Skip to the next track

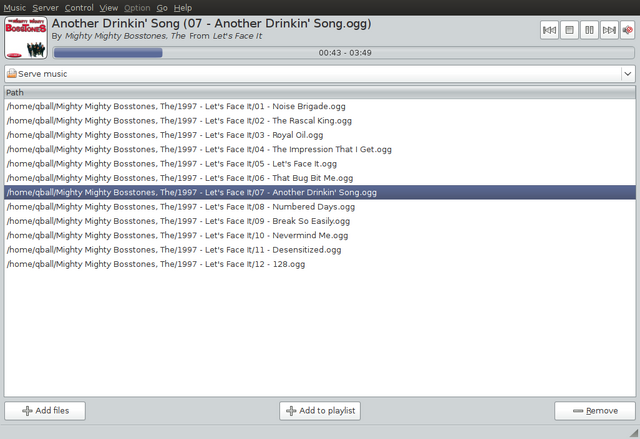[609, 30]
